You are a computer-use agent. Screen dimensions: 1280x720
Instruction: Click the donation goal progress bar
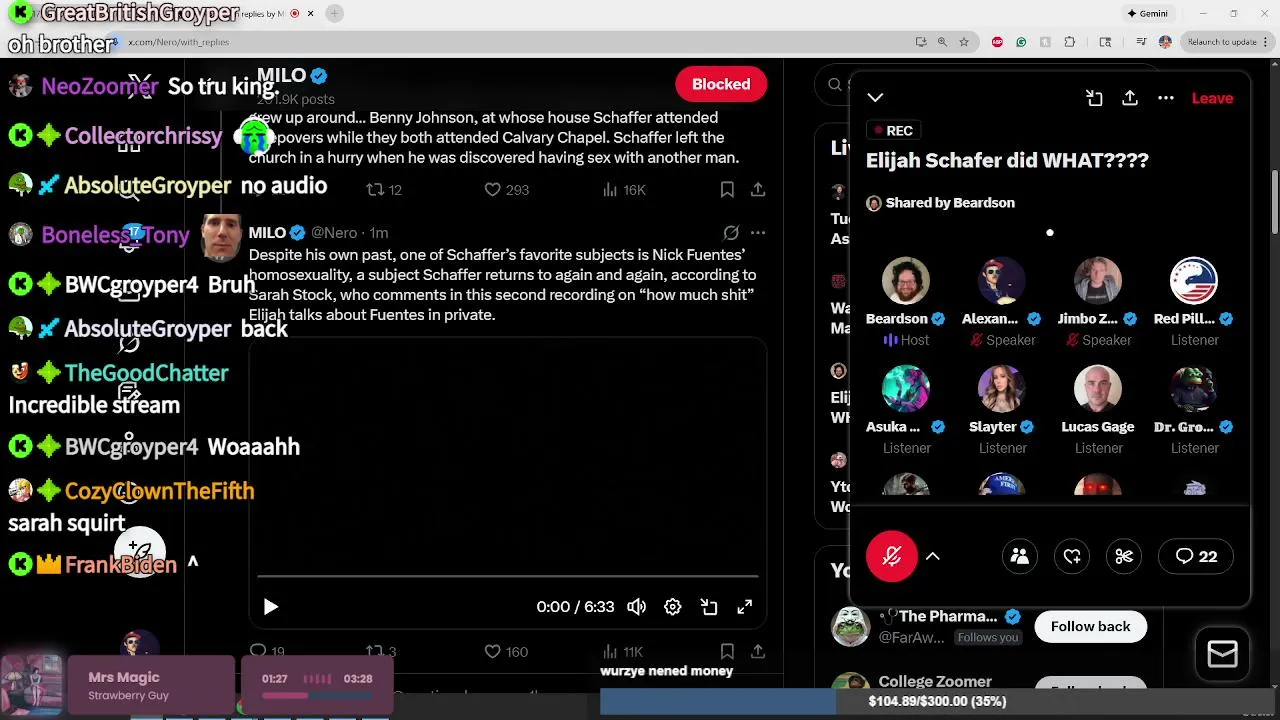[937, 701]
